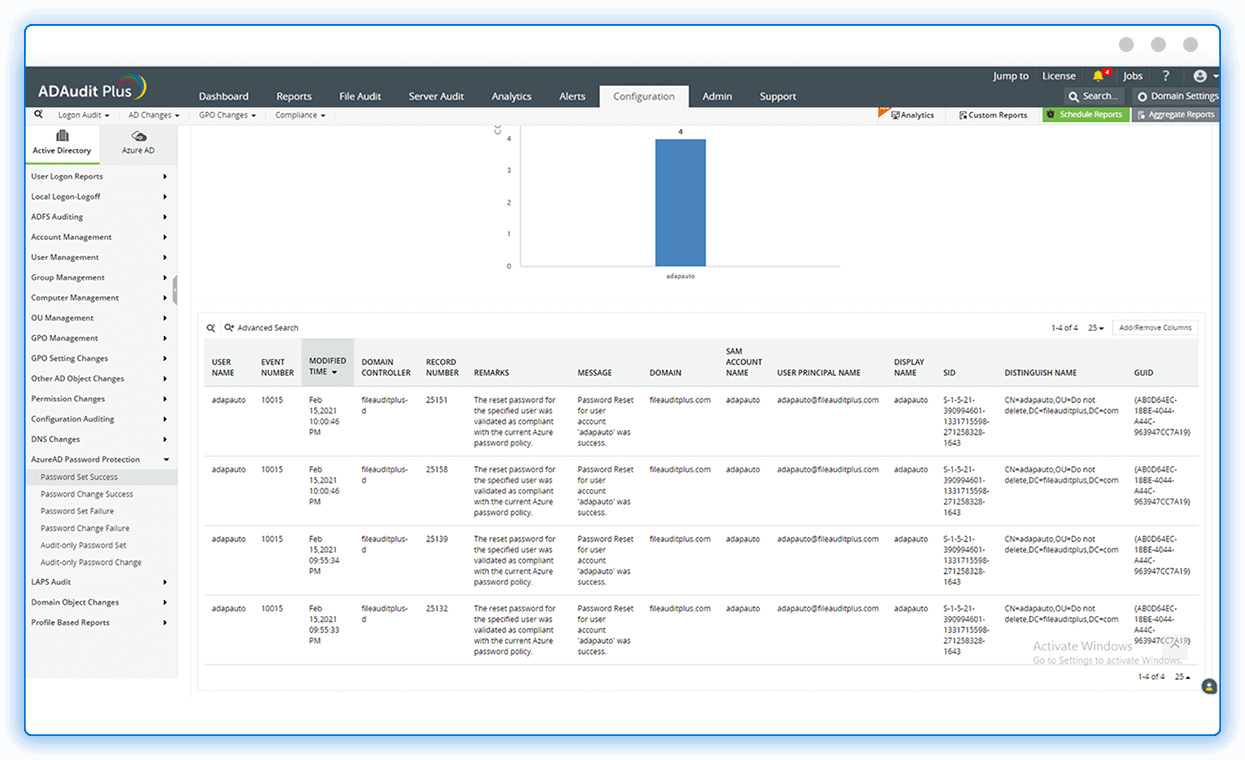The image size is (1245, 760).
Task: Open the GPO Changes dropdown
Action: [227, 115]
